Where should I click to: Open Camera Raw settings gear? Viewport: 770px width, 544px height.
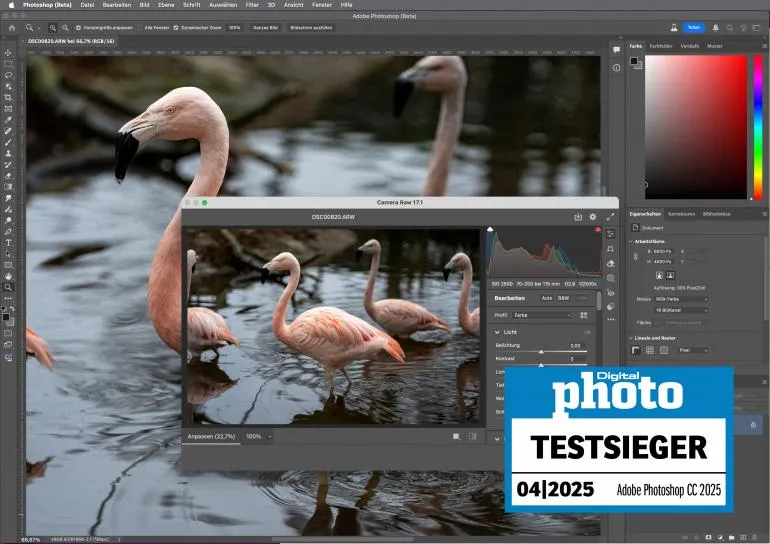(593, 217)
